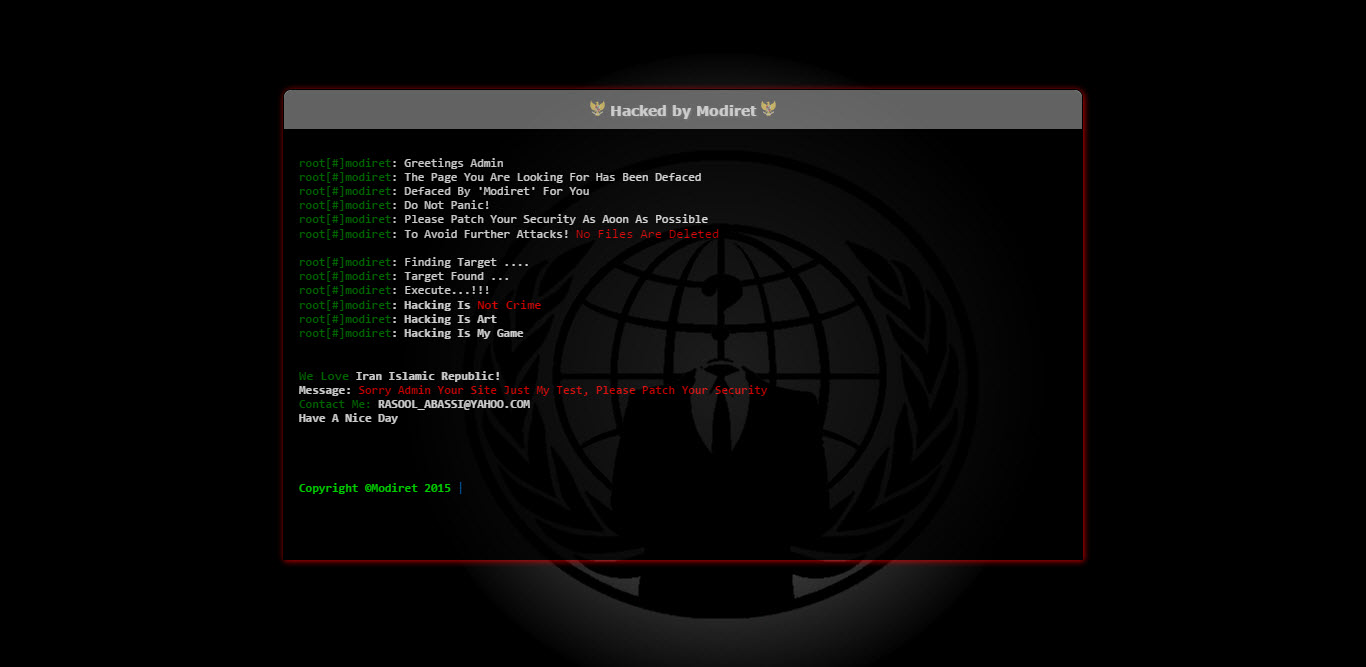The width and height of the screenshot is (1366, 667).
Task: Click the 'Execute...!!!' line
Action: point(447,290)
